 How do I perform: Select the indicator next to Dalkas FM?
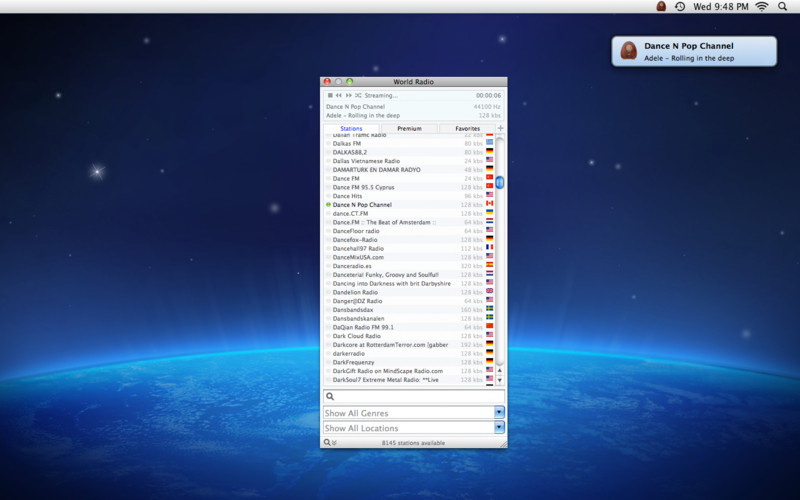tap(328, 143)
